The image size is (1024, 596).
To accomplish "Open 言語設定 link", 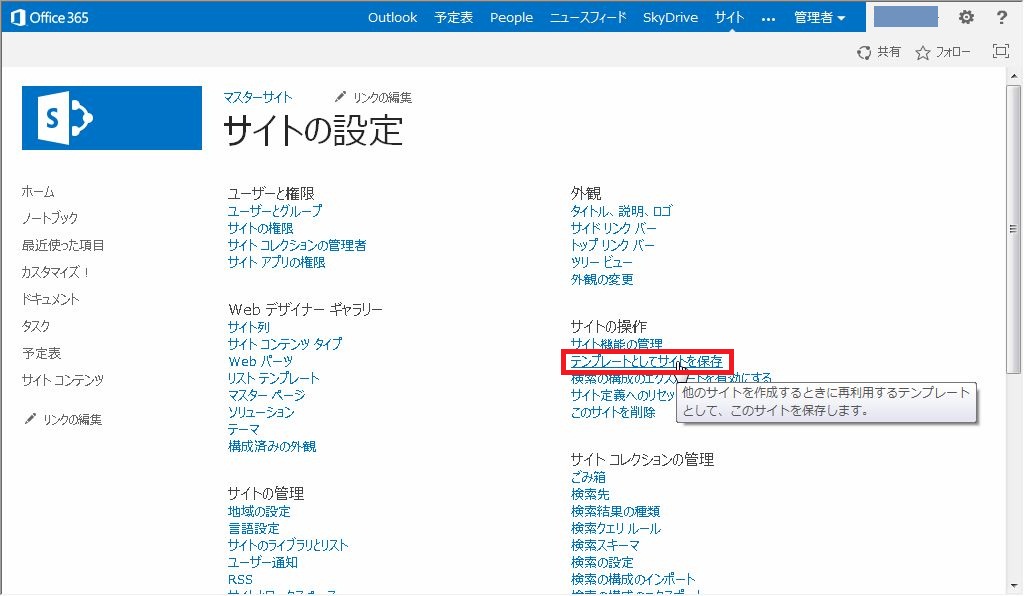I will [x=253, y=528].
